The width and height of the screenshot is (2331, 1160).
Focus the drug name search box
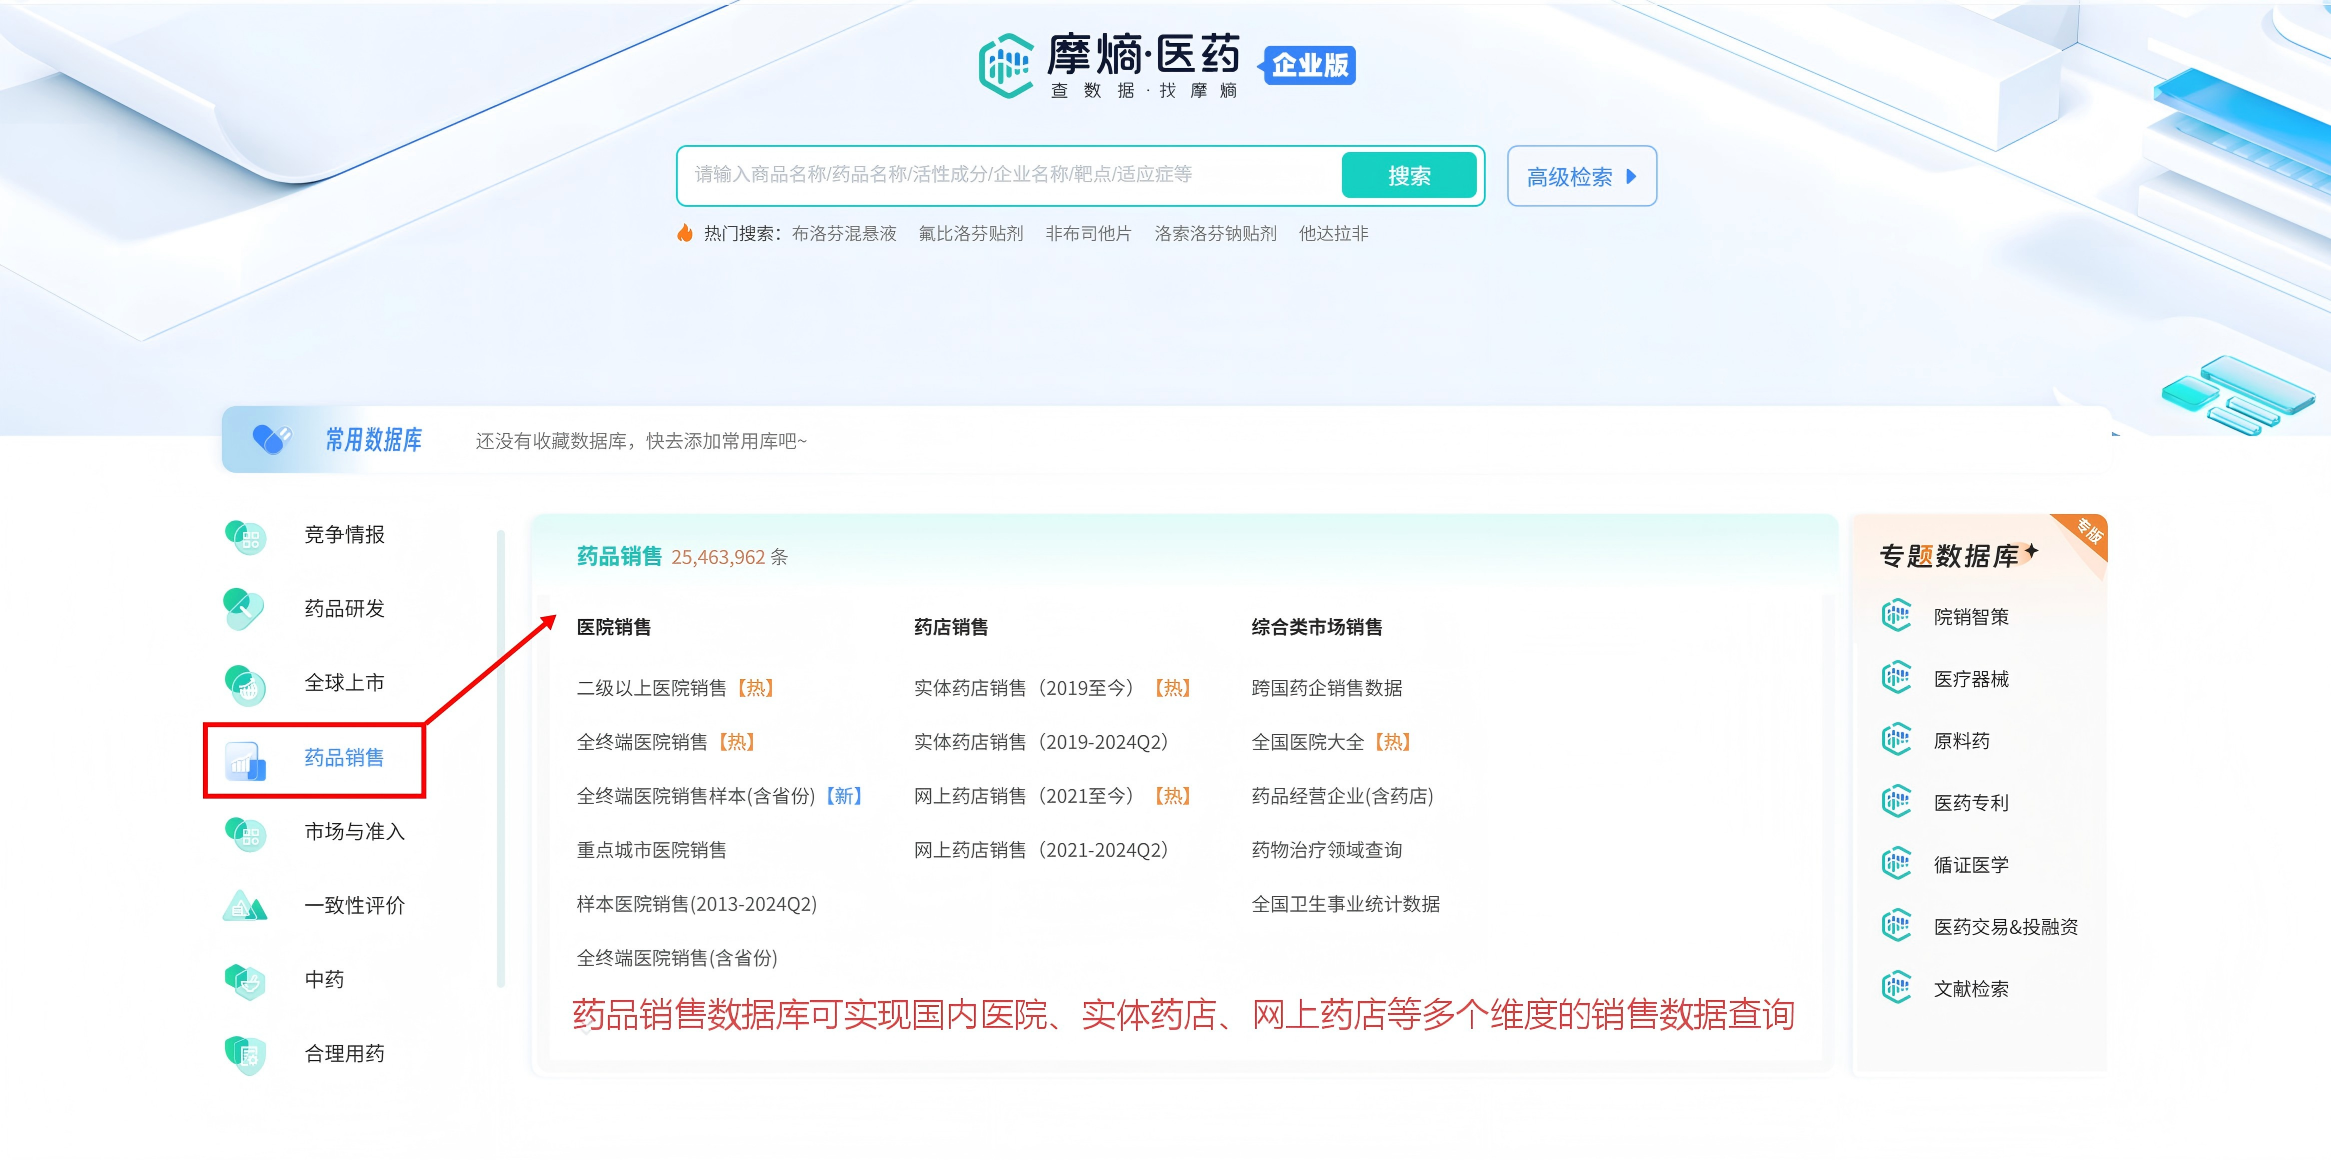tap(1008, 175)
